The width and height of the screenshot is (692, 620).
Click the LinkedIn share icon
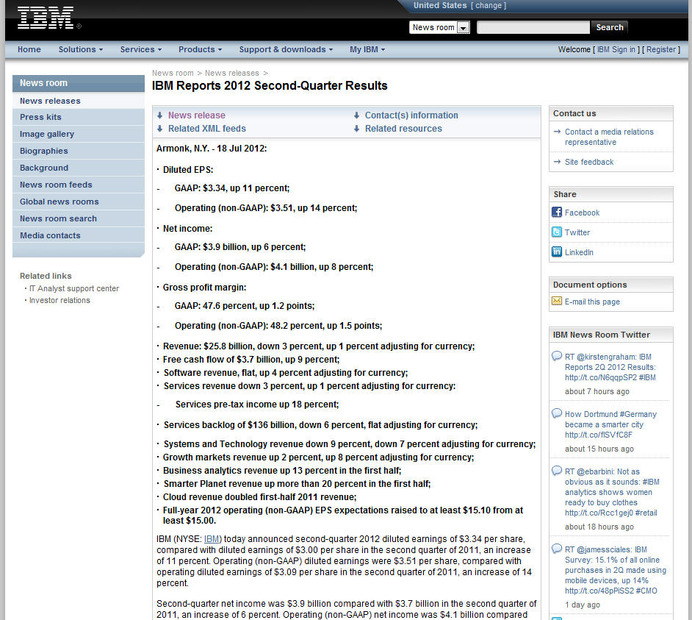coord(557,252)
